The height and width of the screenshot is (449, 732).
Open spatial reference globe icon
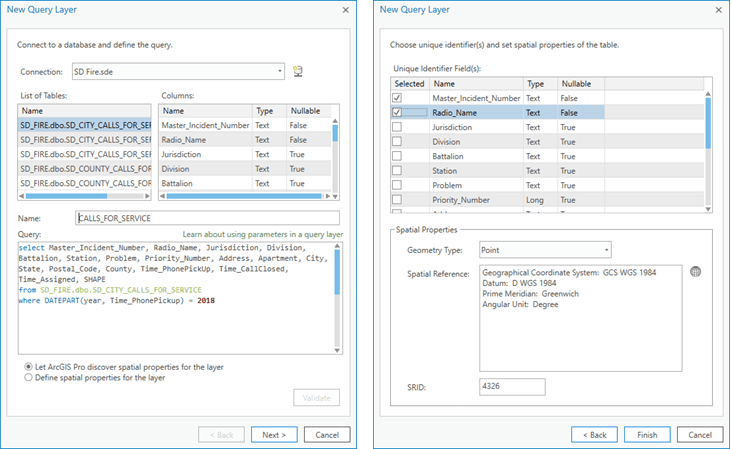[x=695, y=272]
